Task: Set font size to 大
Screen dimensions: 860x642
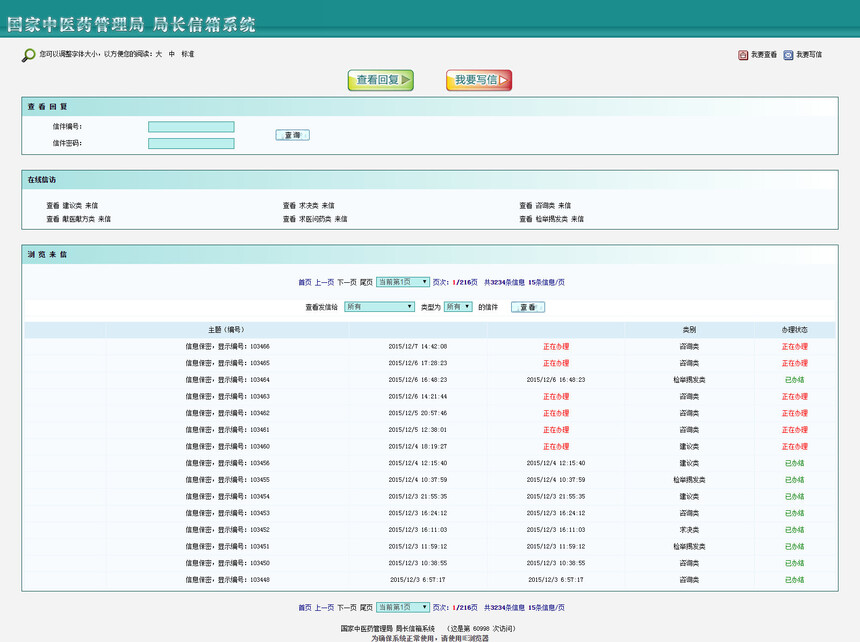Action: tap(158, 54)
